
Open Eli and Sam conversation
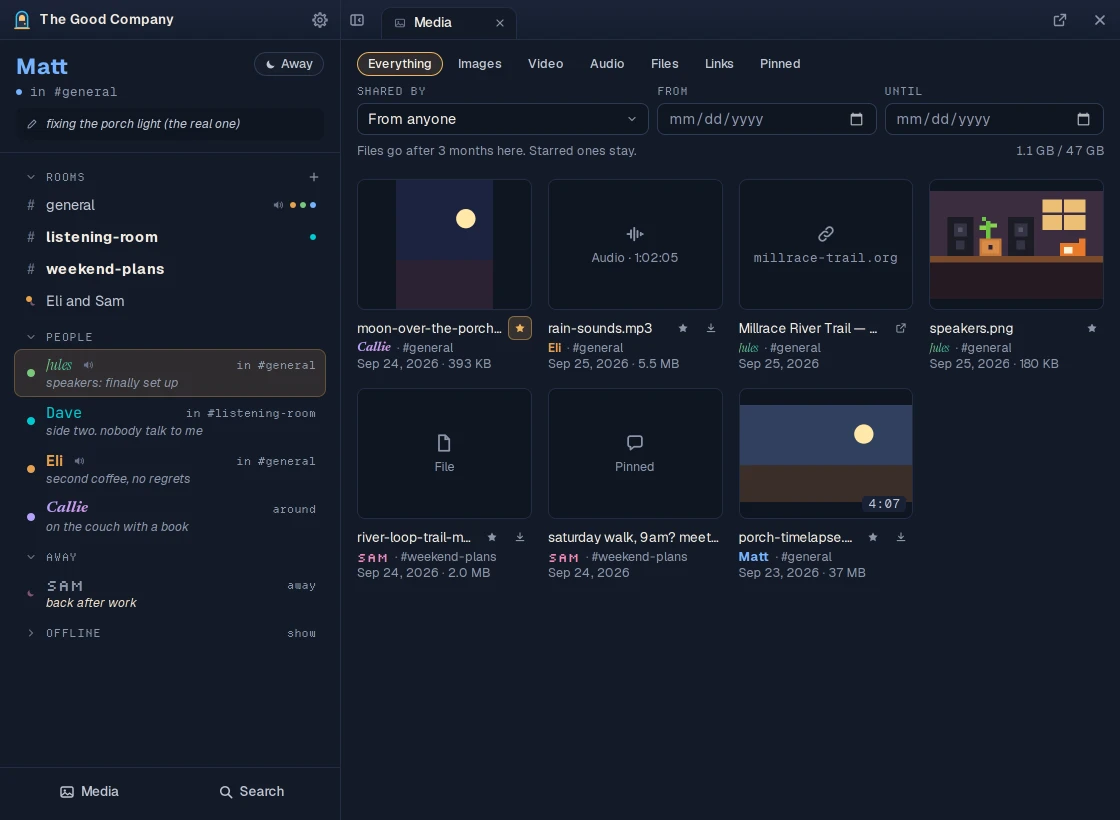170,301
